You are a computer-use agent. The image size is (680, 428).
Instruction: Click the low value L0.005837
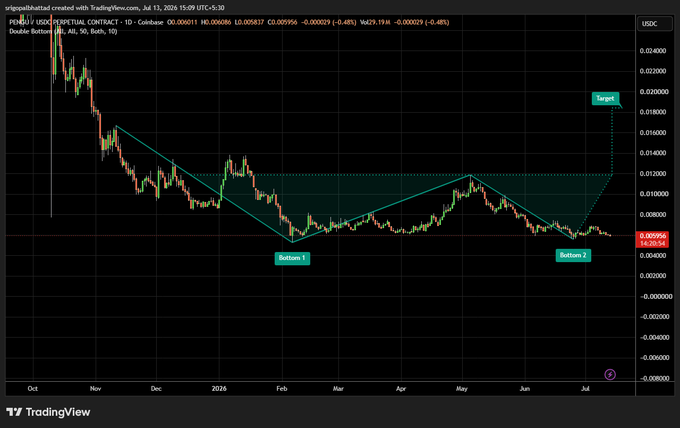(x=249, y=22)
